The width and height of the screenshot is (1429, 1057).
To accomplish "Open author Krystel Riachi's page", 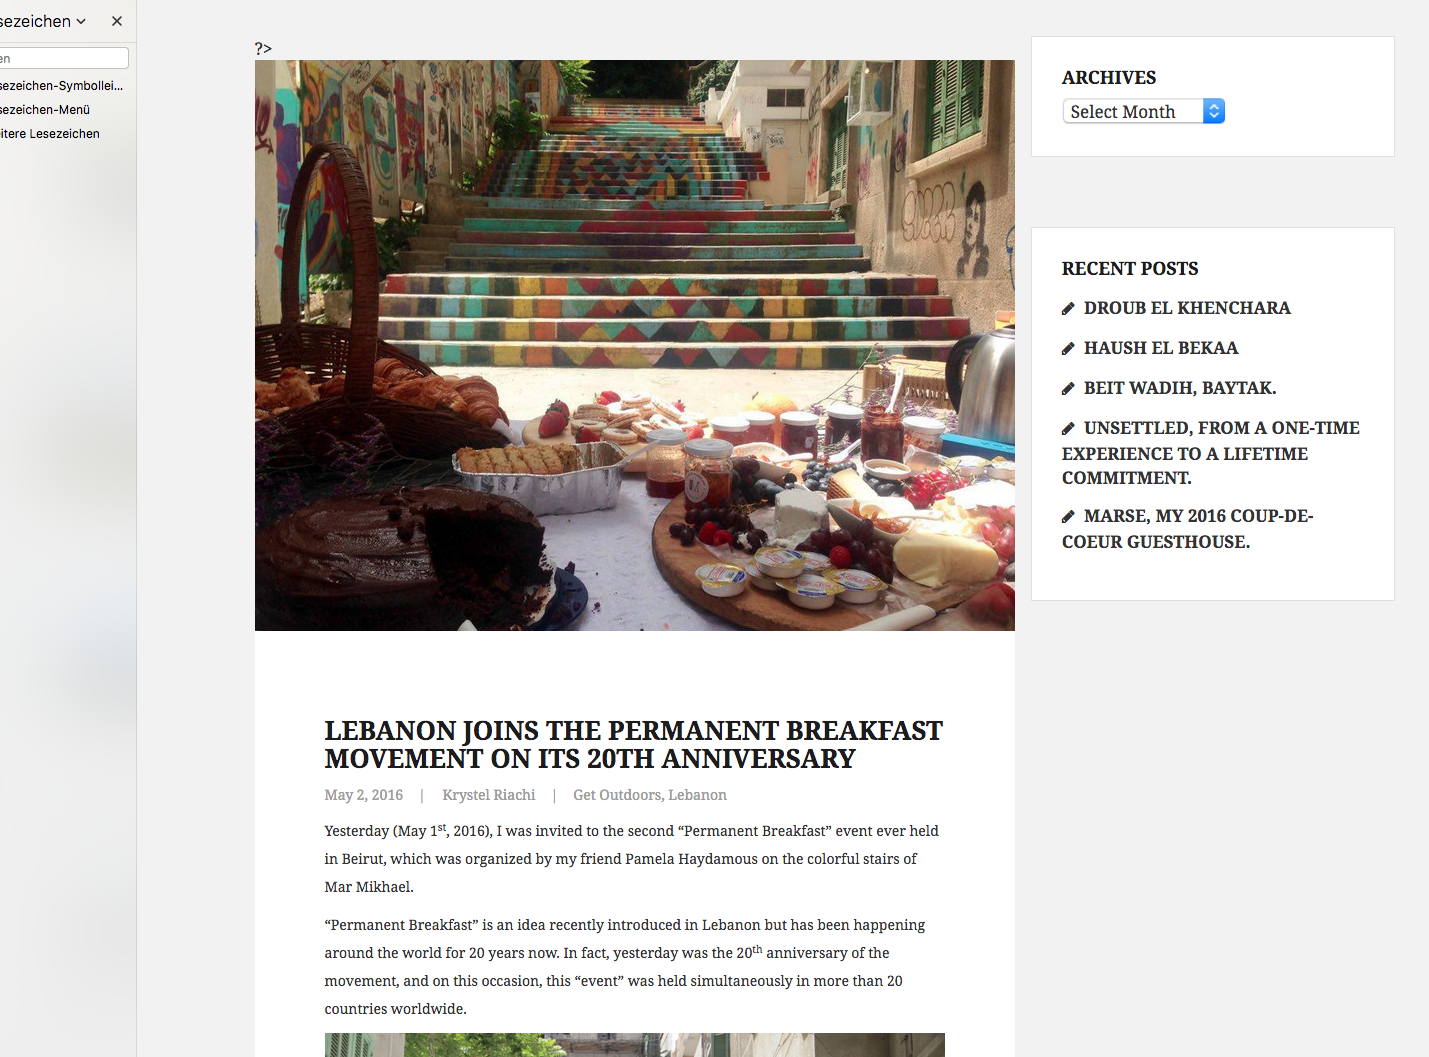I will click(489, 795).
